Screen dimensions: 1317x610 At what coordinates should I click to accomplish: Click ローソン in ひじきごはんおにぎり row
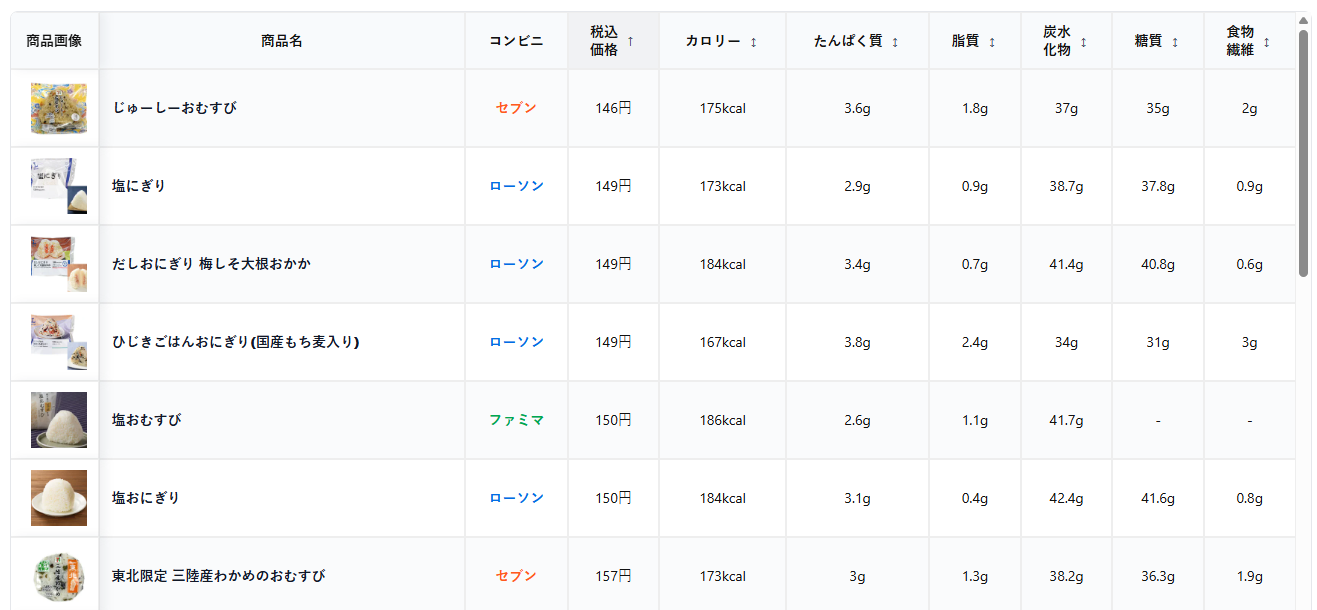[x=516, y=342]
